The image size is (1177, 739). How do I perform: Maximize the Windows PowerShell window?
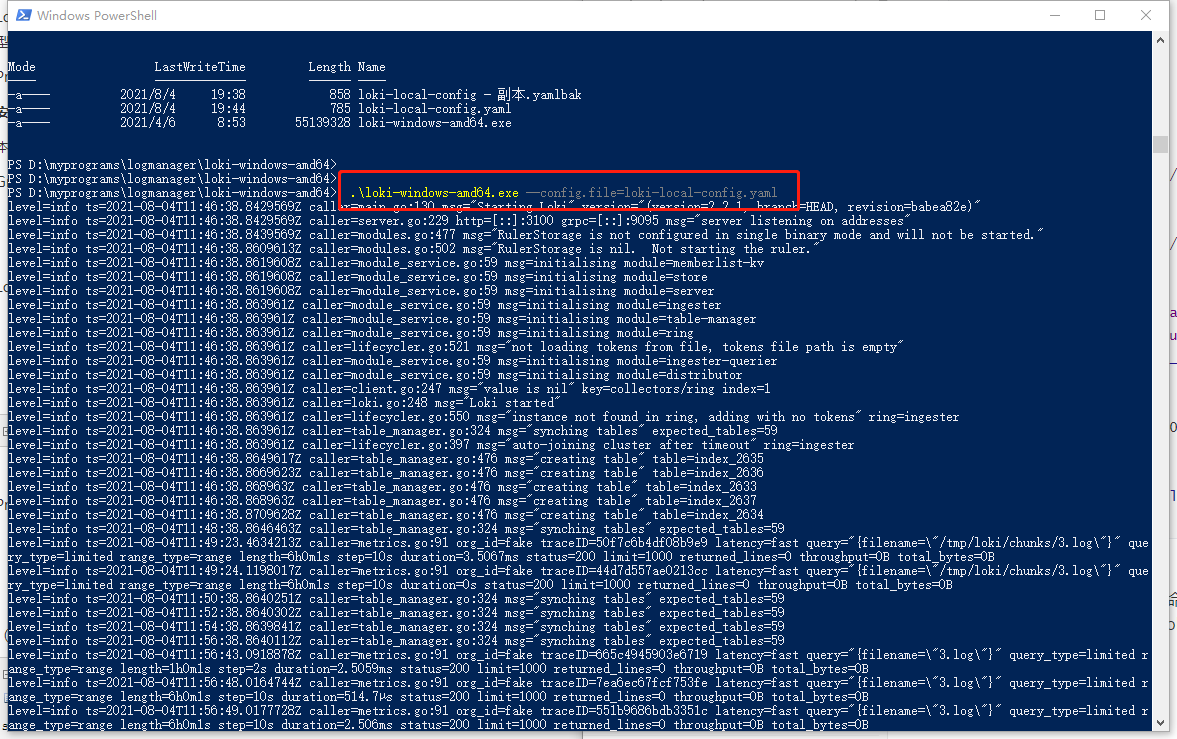[x=1100, y=15]
